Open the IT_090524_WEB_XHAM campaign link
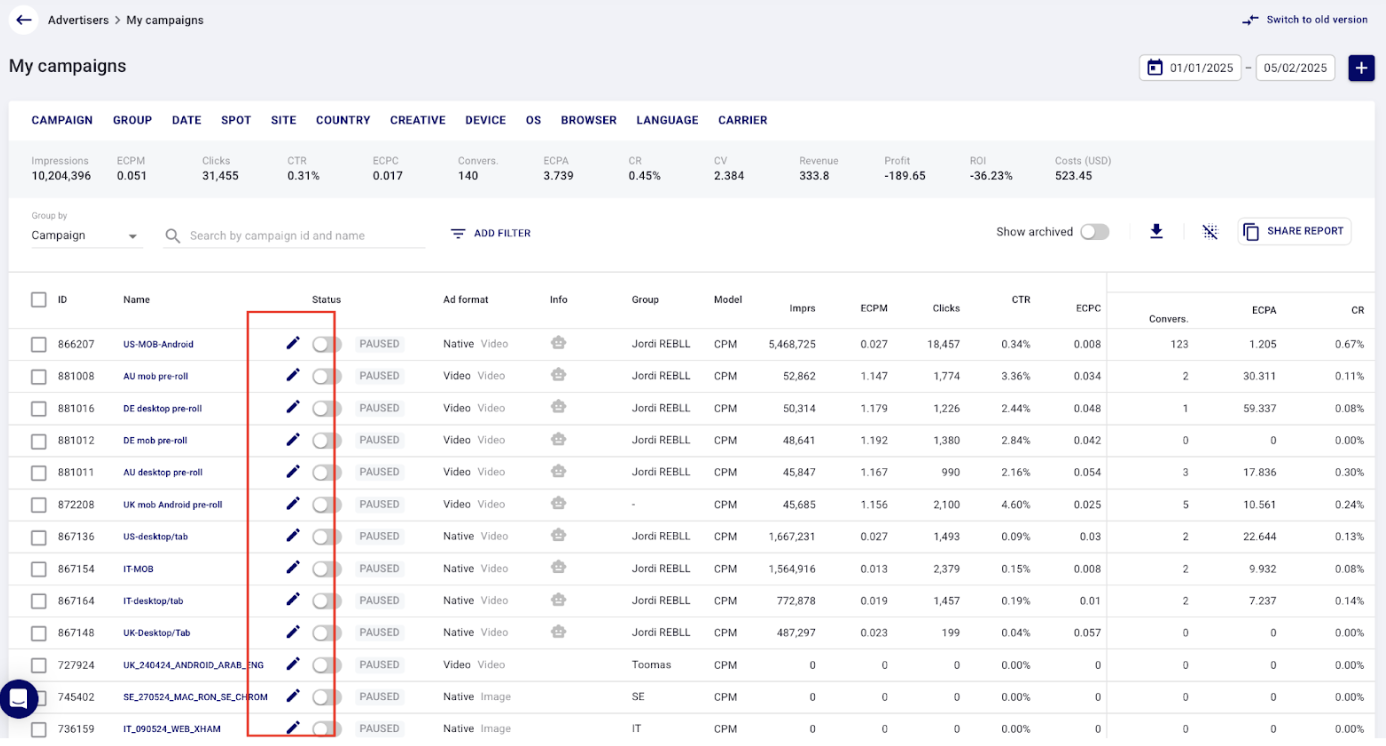This screenshot has height=746, width=1386. coord(171,729)
